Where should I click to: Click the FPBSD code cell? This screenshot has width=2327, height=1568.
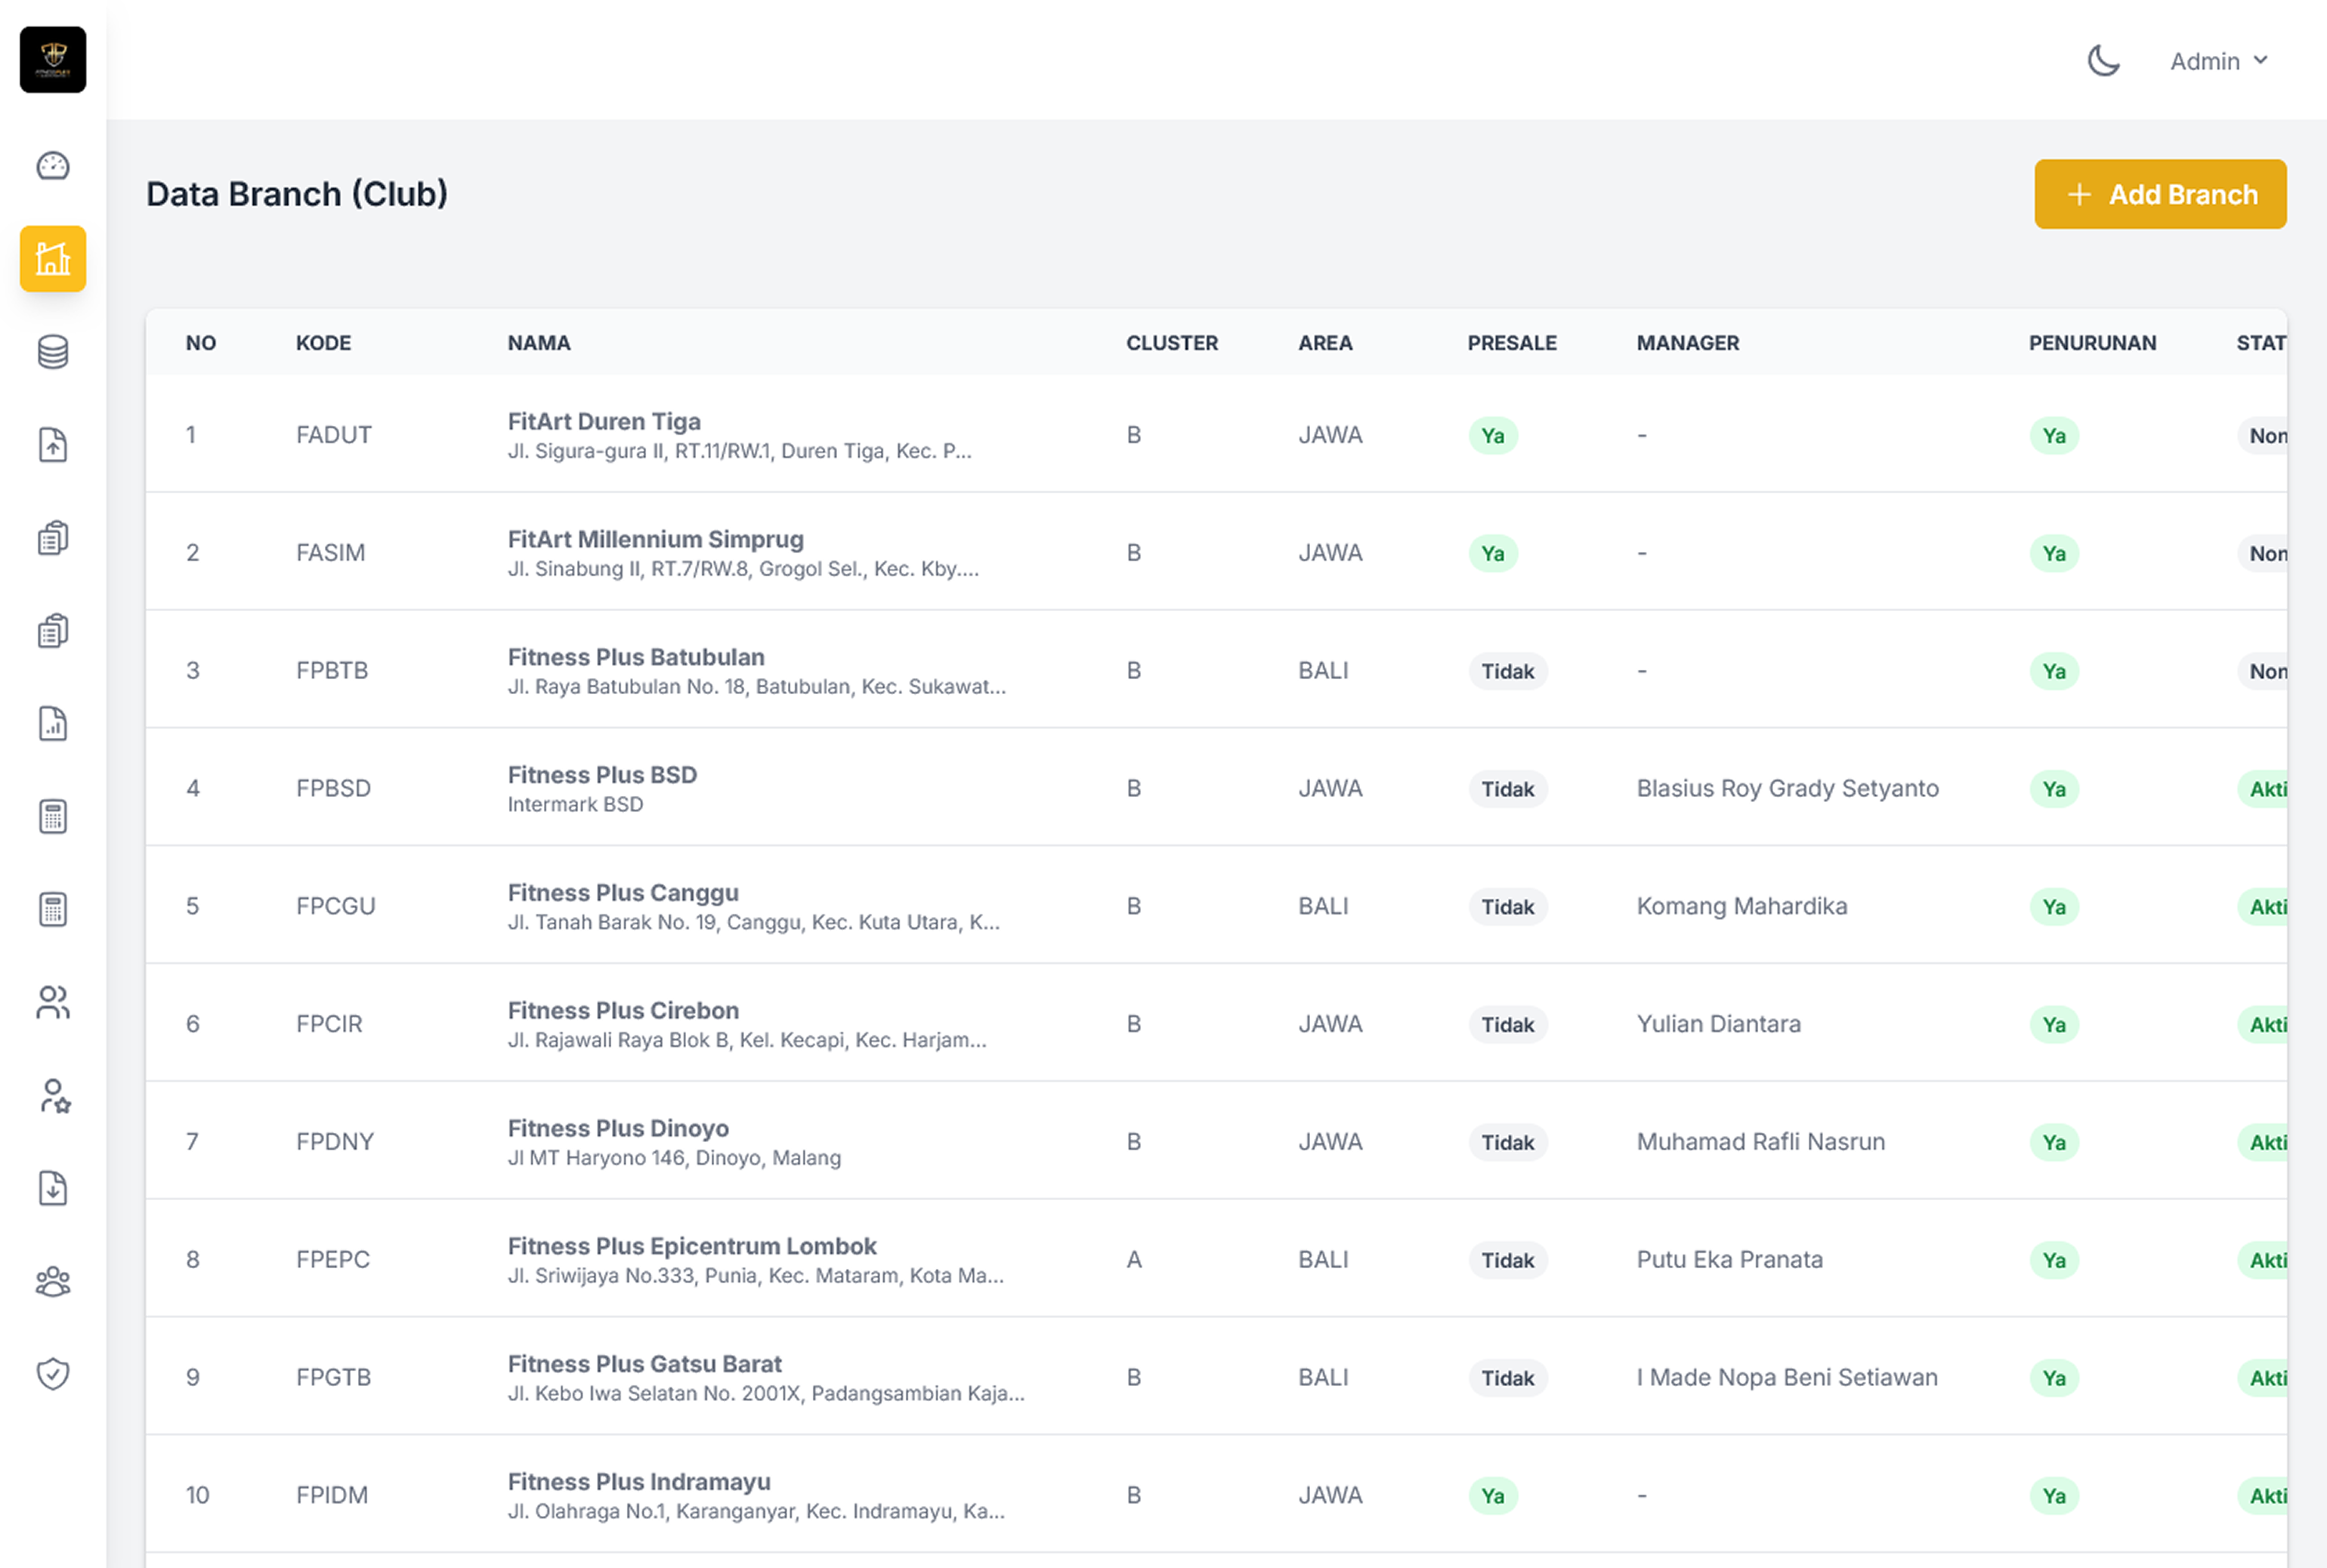pyautogui.click(x=333, y=789)
